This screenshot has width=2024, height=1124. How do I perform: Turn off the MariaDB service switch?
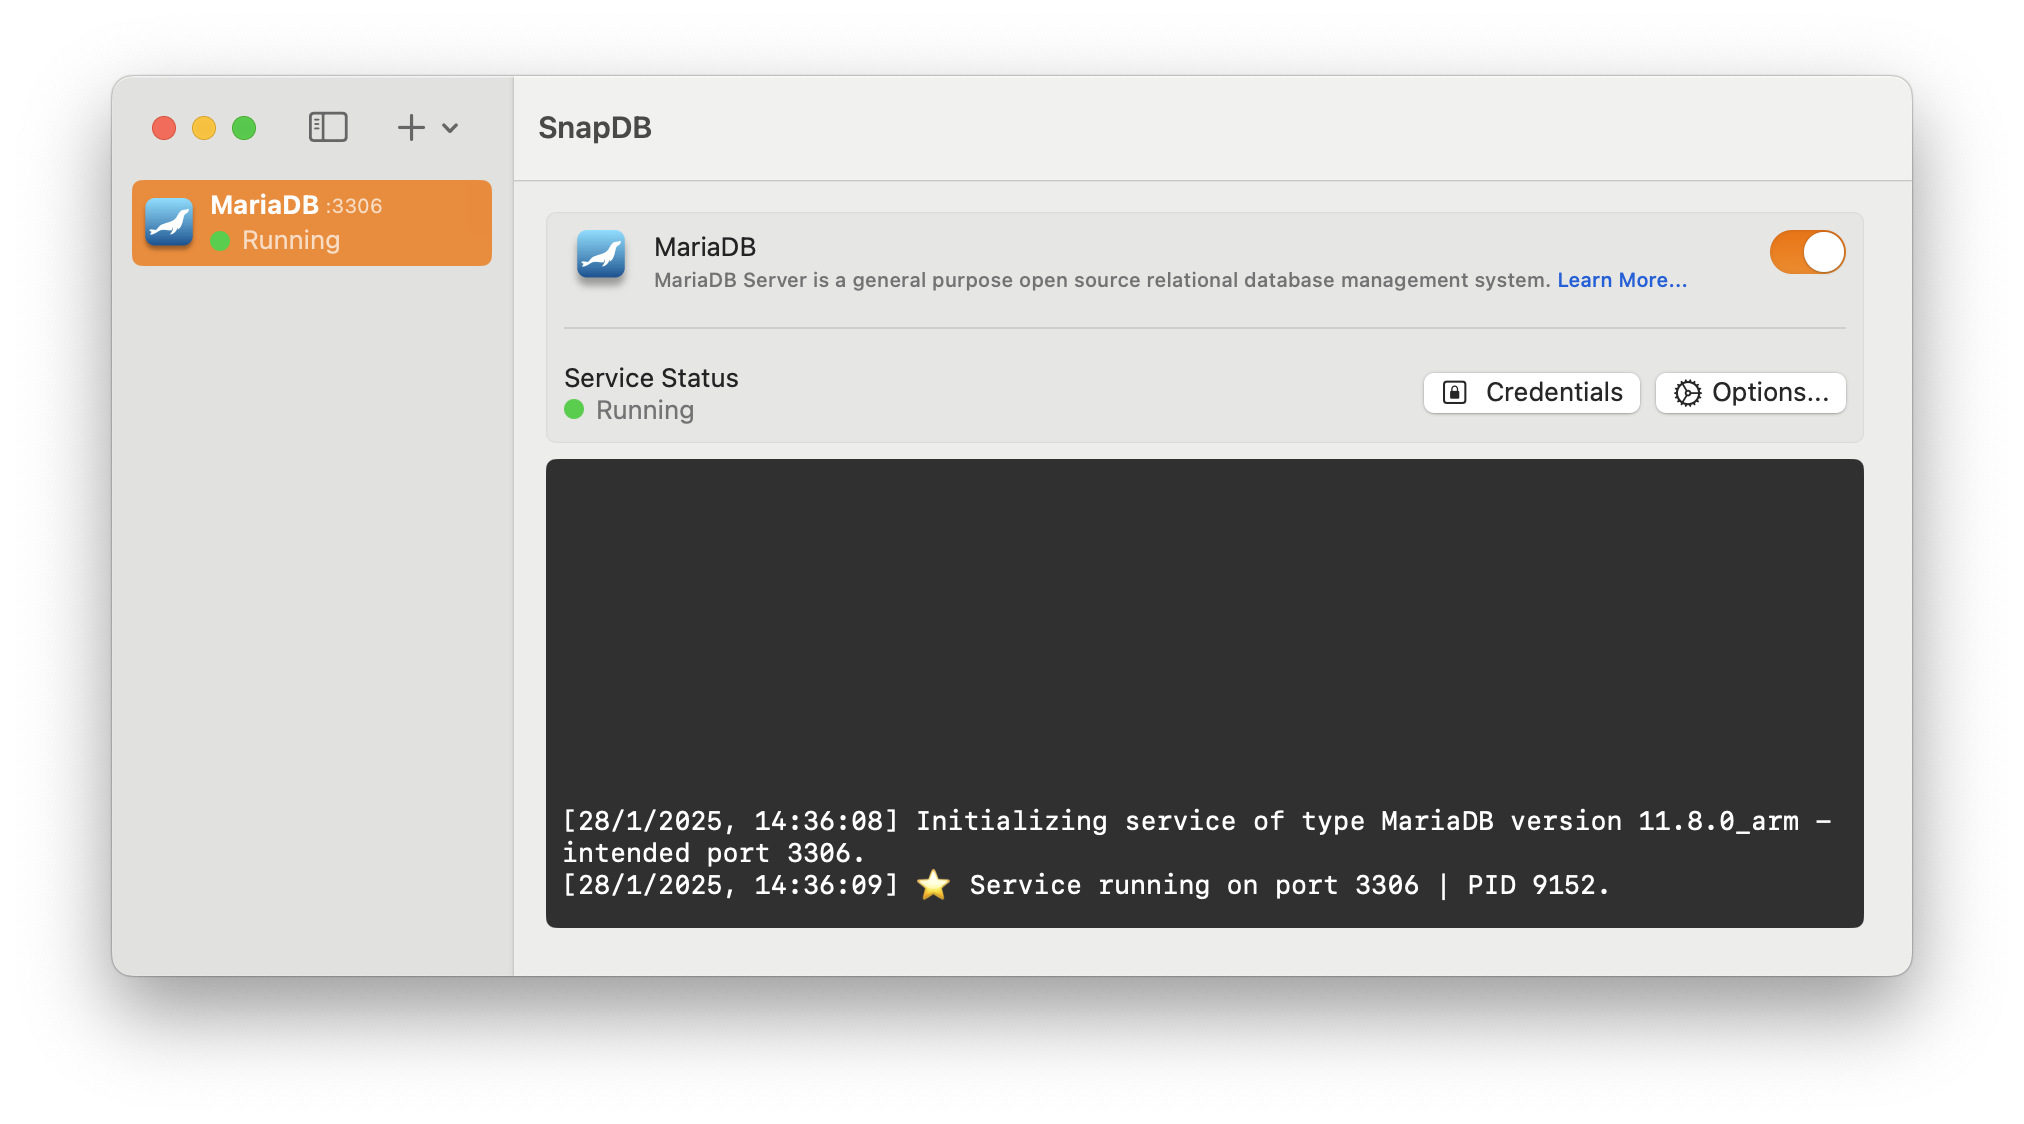(x=1807, y=252)
